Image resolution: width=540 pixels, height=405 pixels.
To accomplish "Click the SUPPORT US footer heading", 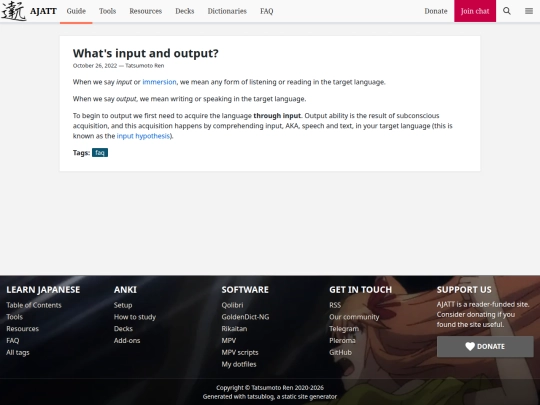I will pos(464,290).
